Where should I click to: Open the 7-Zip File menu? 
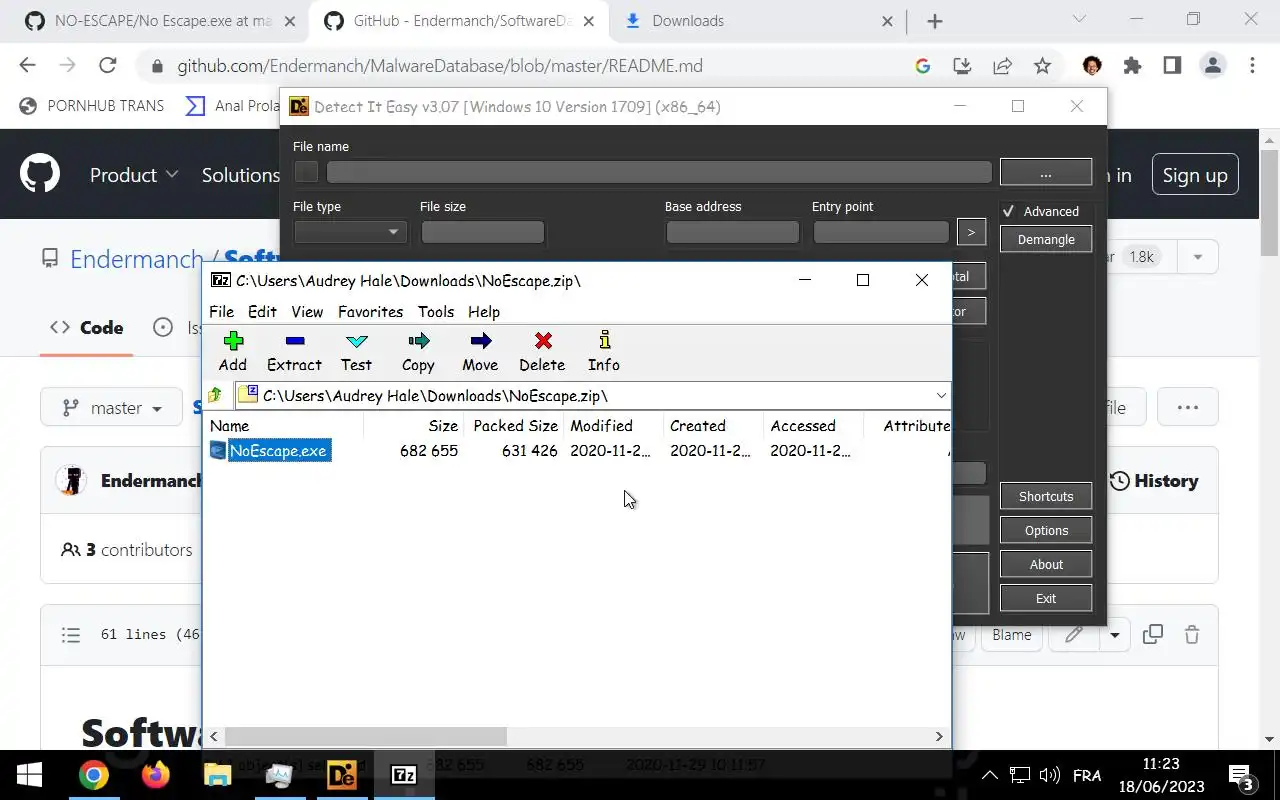(221, 312)
